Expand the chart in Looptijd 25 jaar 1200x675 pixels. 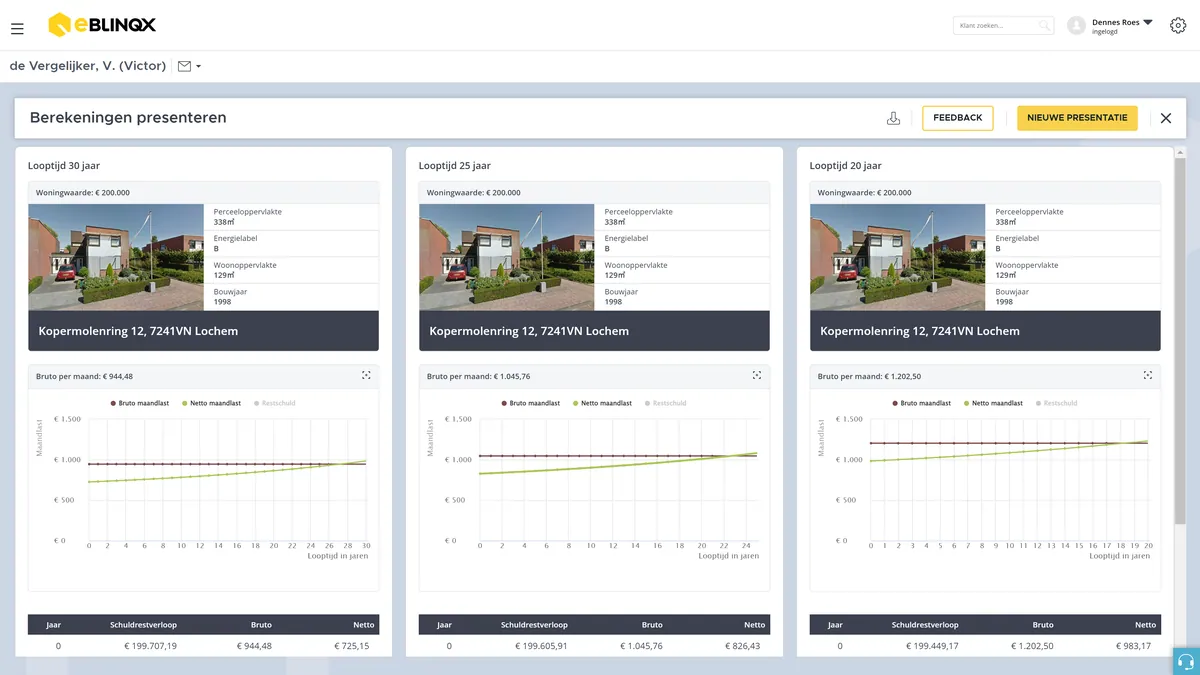757,375
